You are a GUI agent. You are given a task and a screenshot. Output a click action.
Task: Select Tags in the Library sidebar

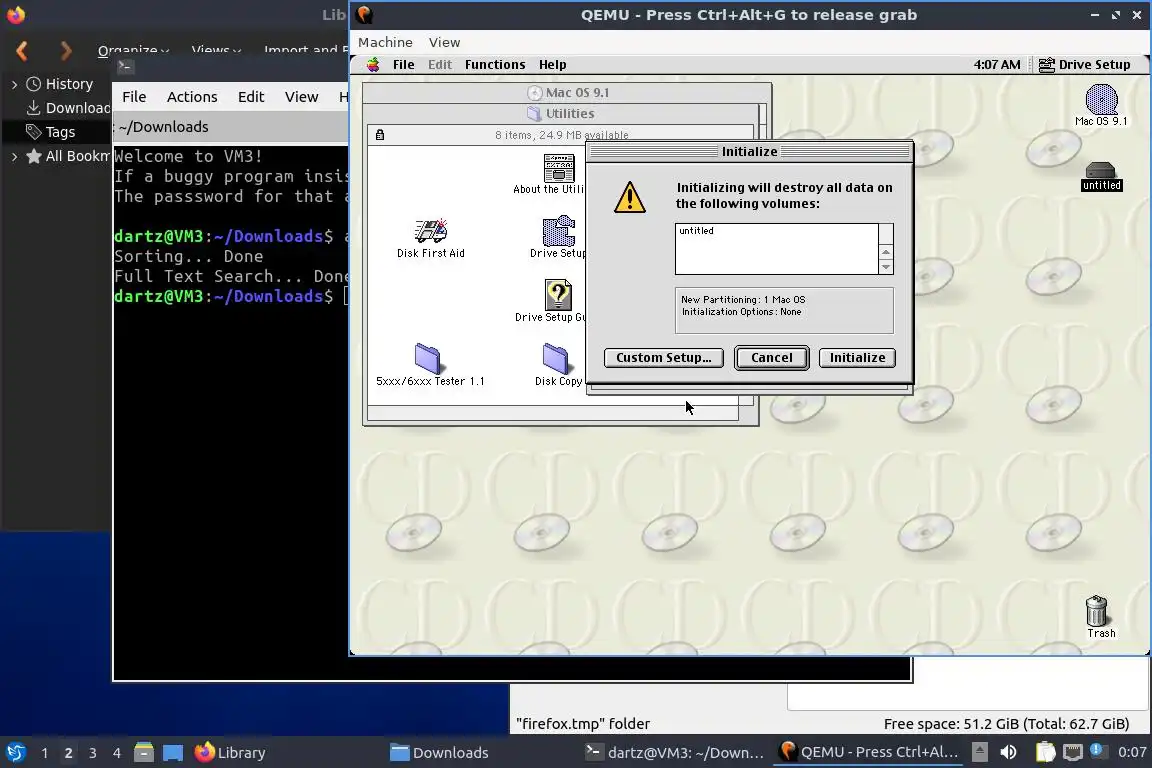[60, 132]
